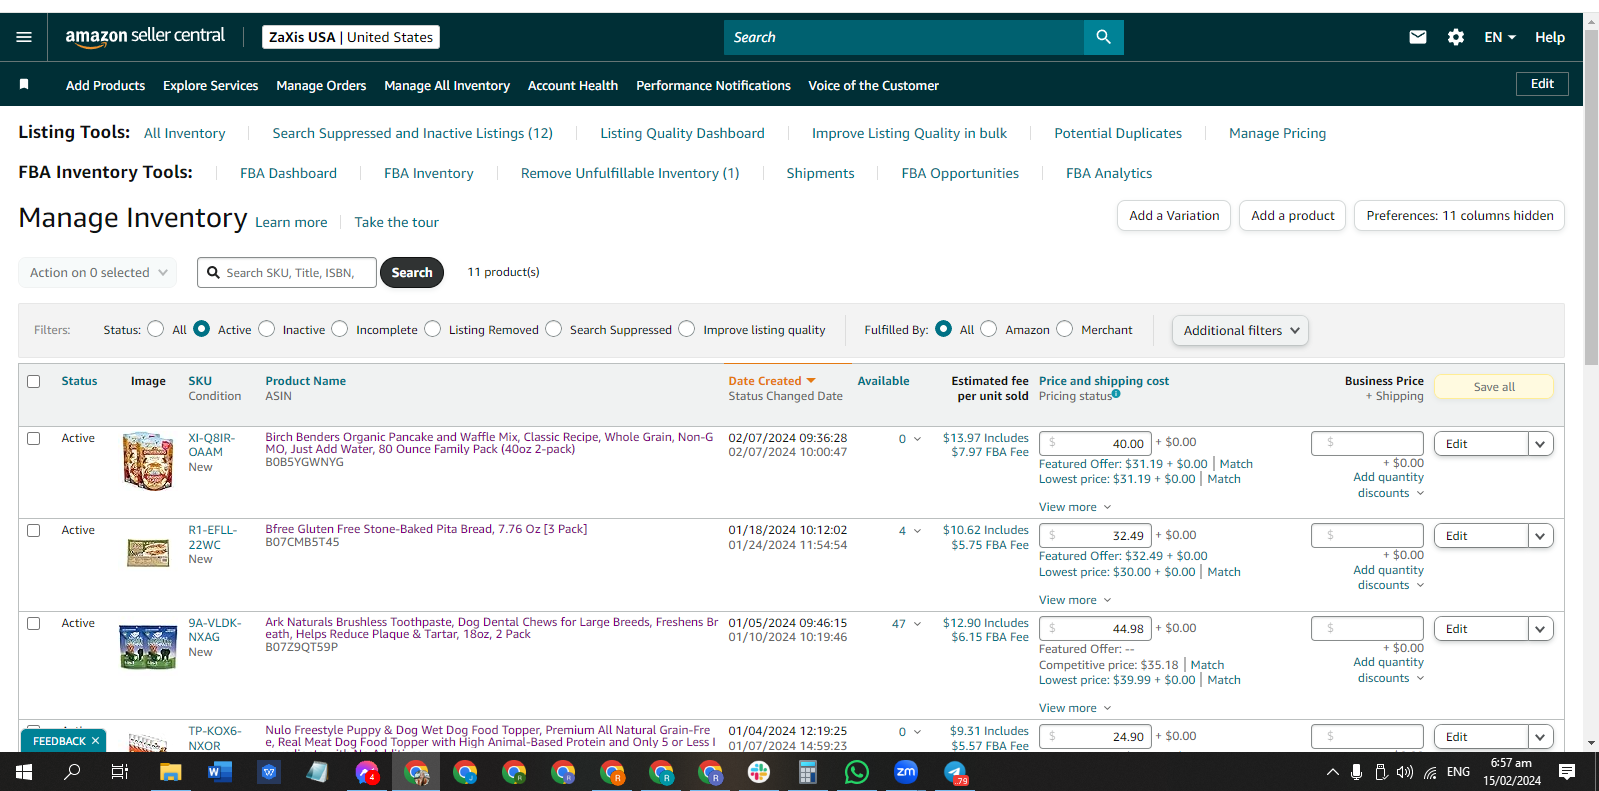Sort by the Date Created column

tap(772, 381)
